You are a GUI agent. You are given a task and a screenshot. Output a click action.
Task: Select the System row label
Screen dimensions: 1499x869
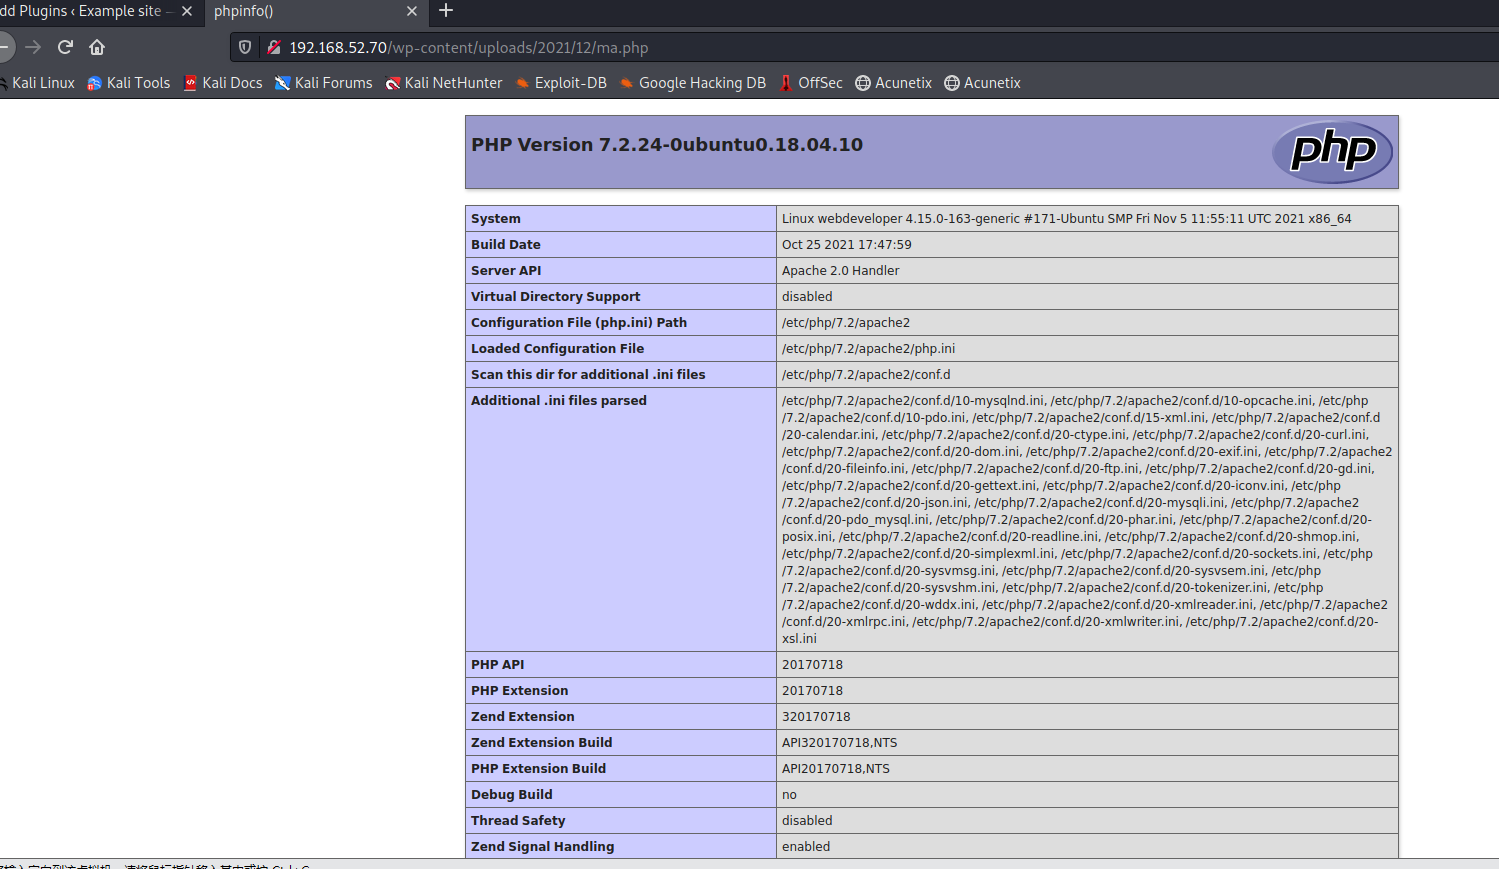(x=496, y=219)
